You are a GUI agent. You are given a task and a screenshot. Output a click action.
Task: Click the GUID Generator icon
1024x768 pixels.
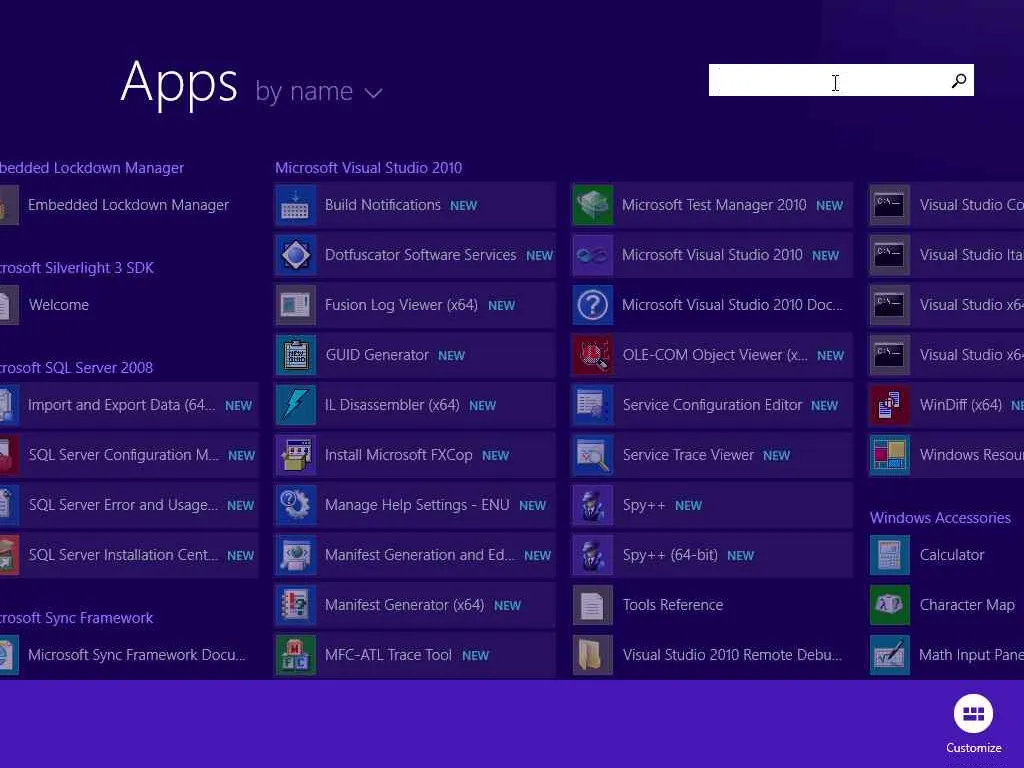(295, 355)
